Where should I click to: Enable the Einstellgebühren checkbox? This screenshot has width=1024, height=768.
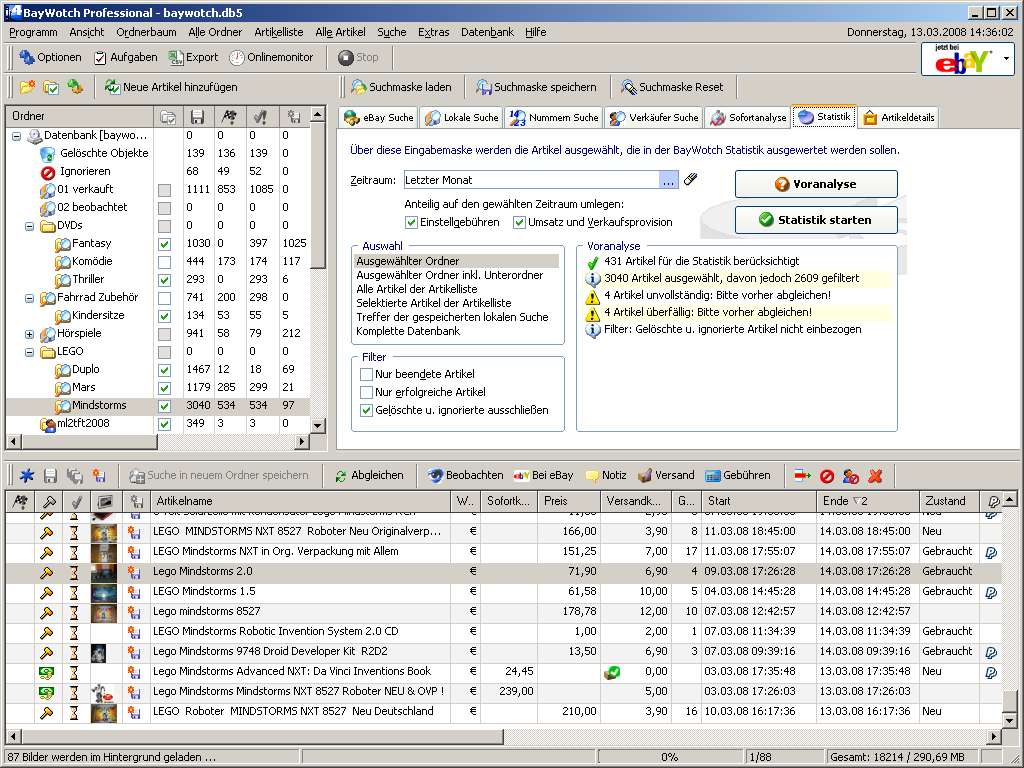click(411, 223)
